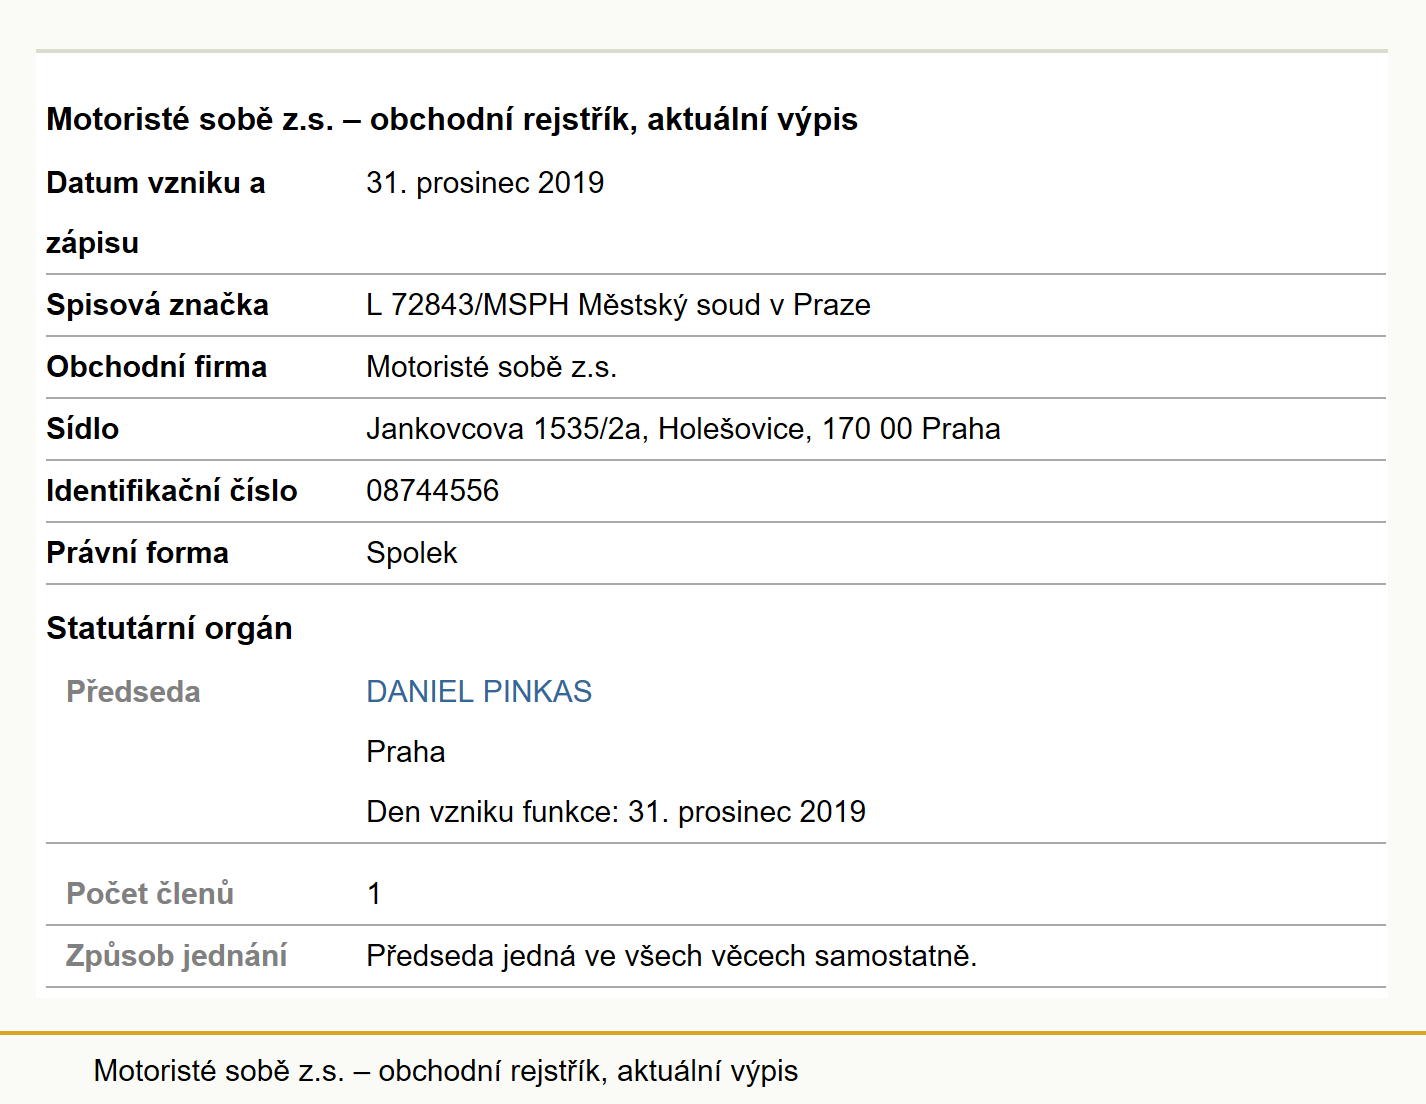Open the DANIEL PINKAS link
The width and height of the screenshot is (1426, 1104).
point(479,691)
